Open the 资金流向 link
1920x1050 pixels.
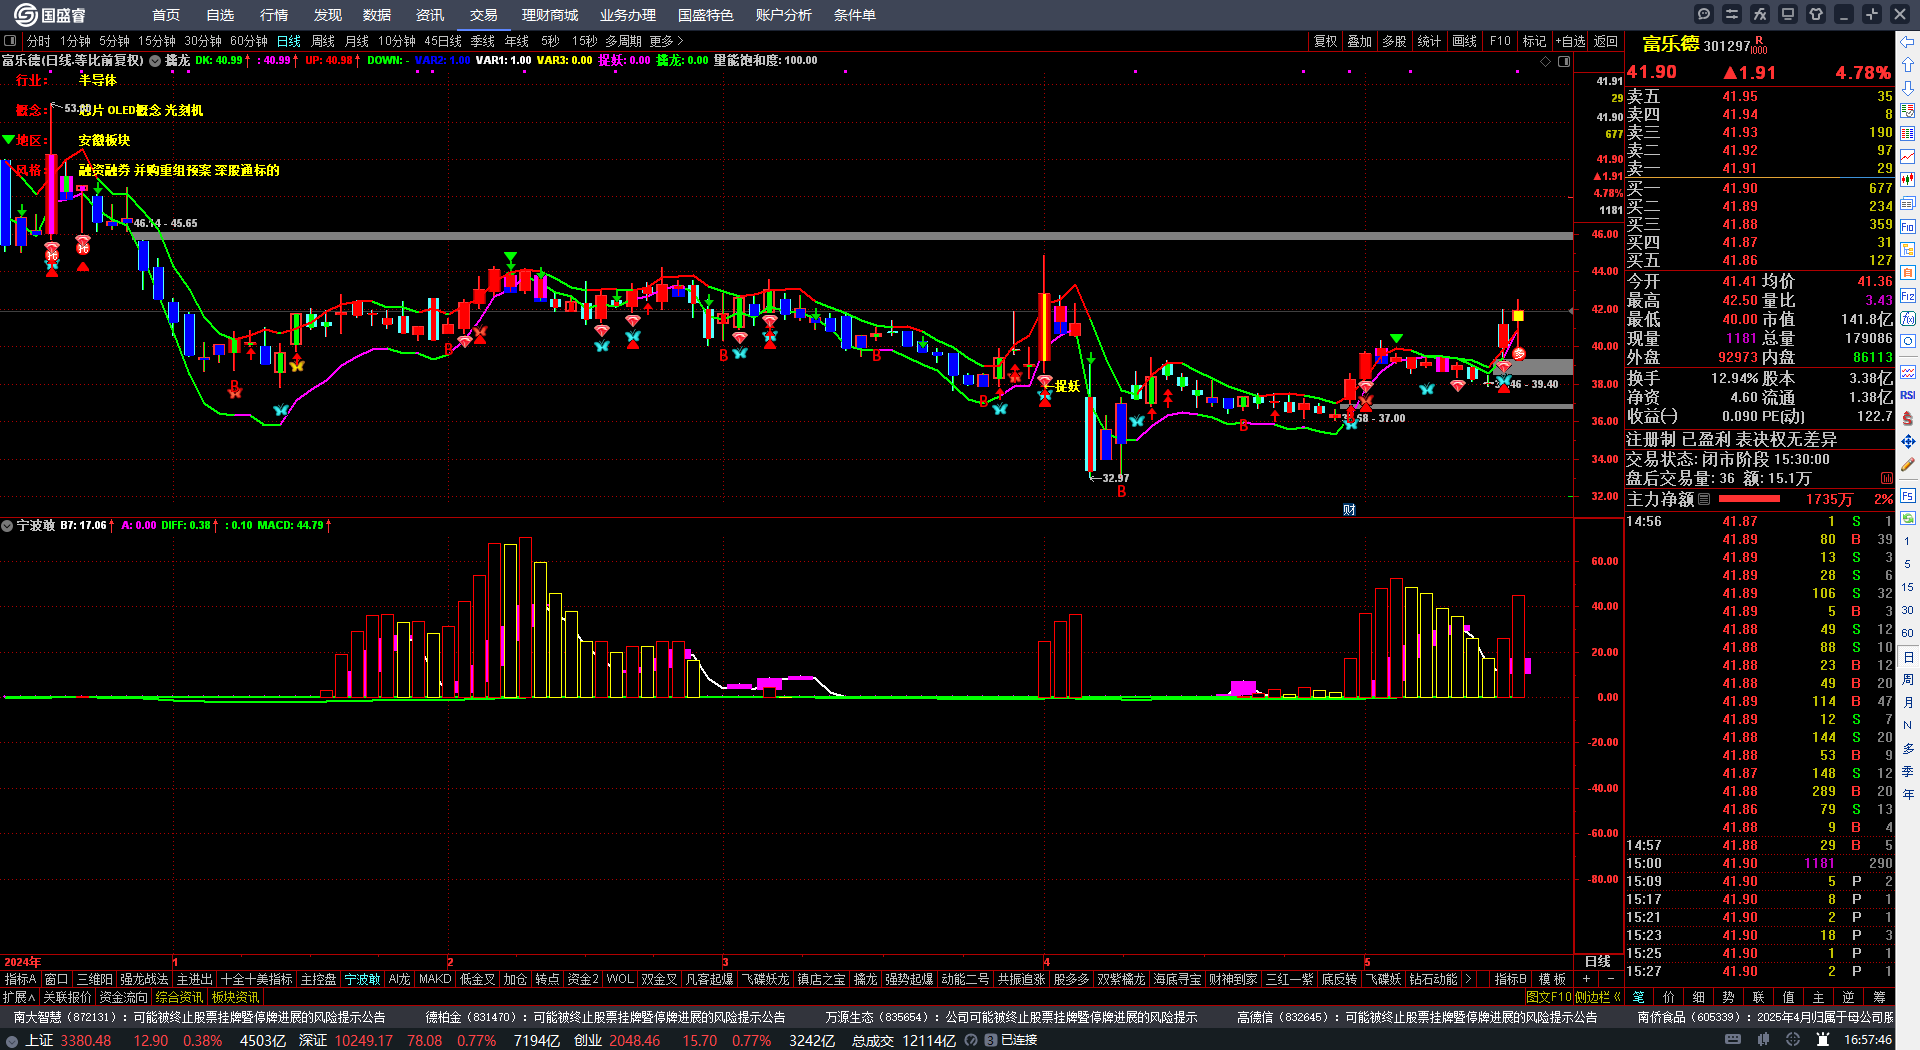123,997
